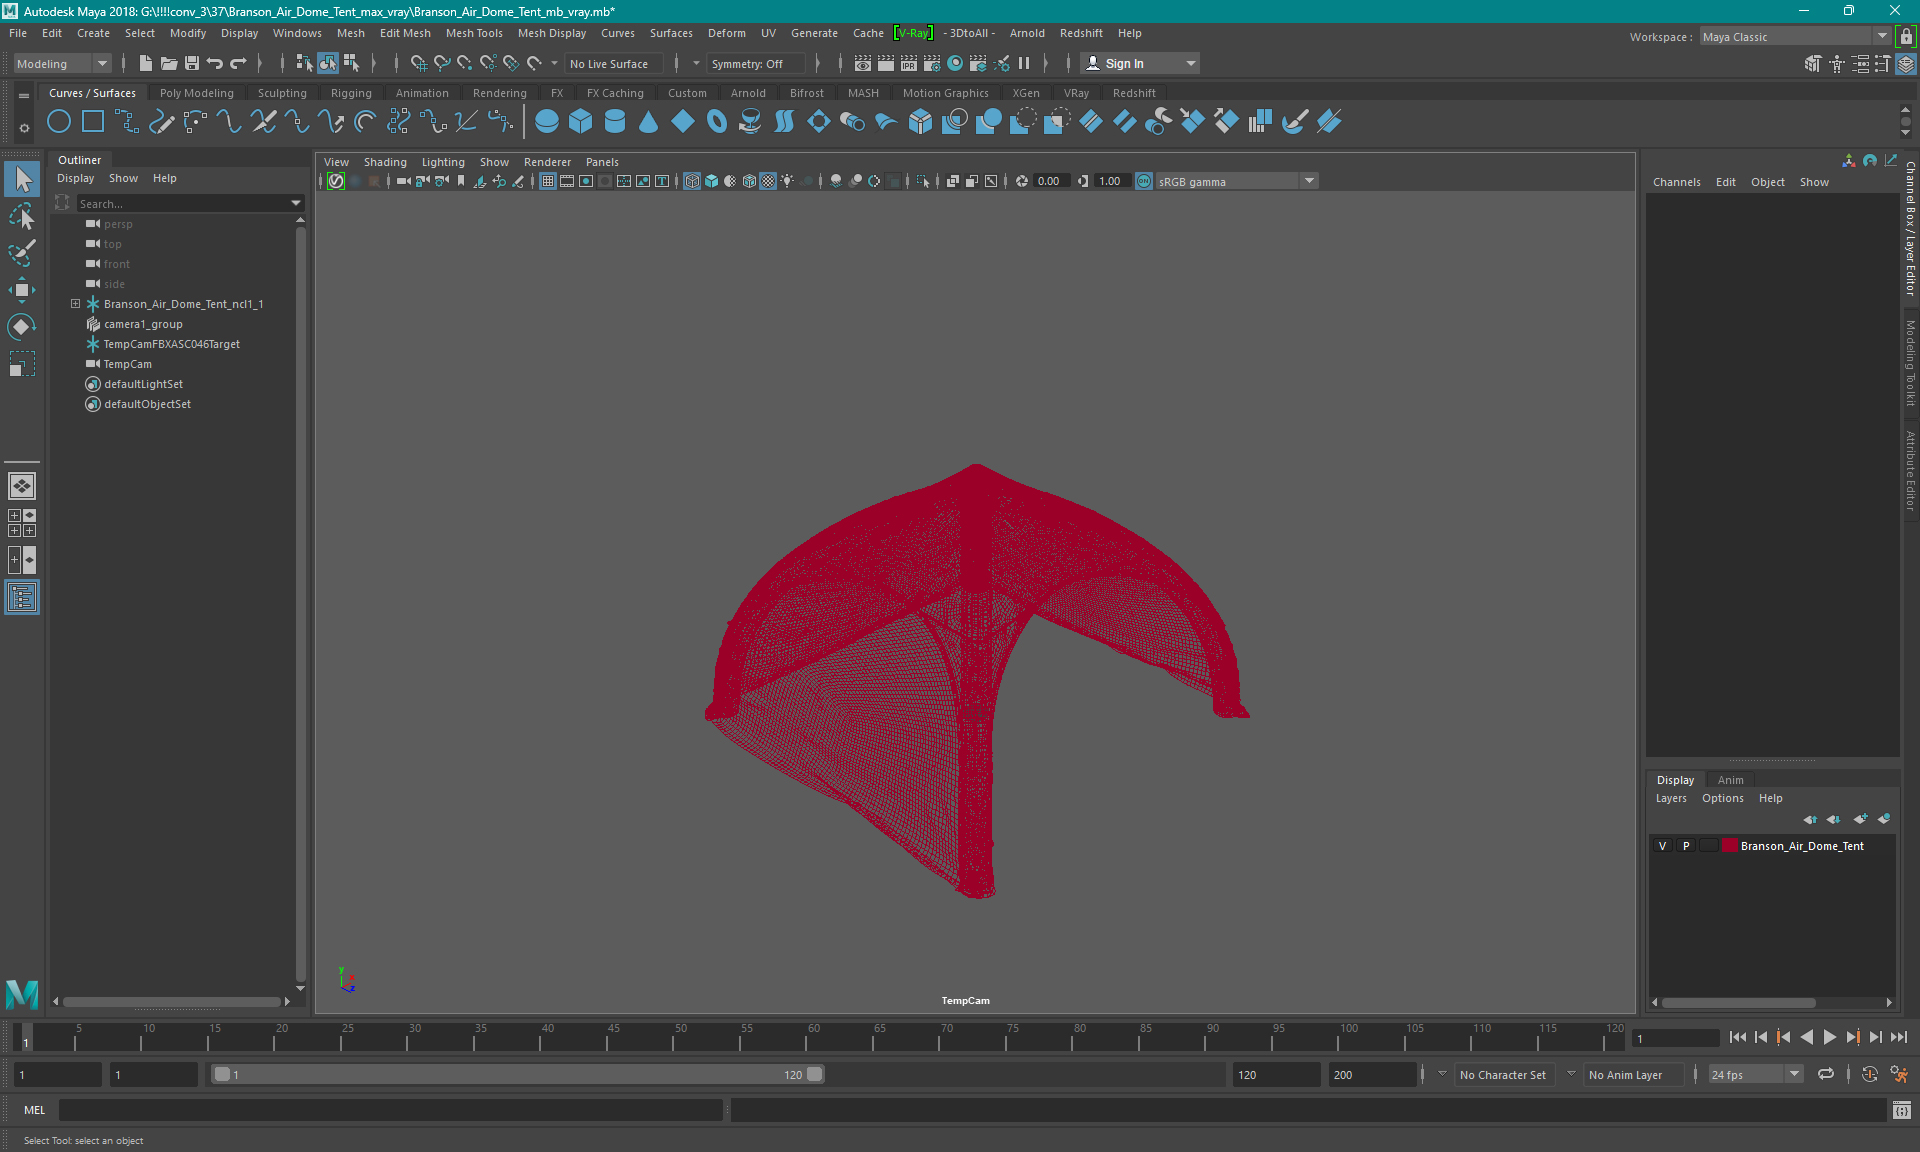Select the NURBS sphere shelf icon
The width and height of the screenshot is (1920, 1152).
pyautogui.click(x=546, y=122)
